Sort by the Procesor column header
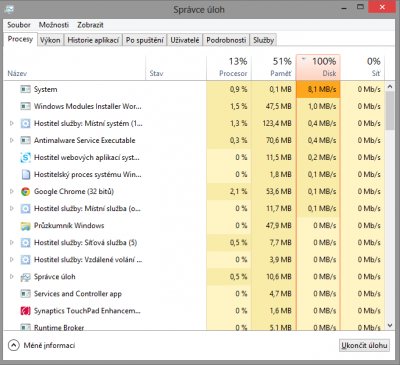 (x=229, y=68)
